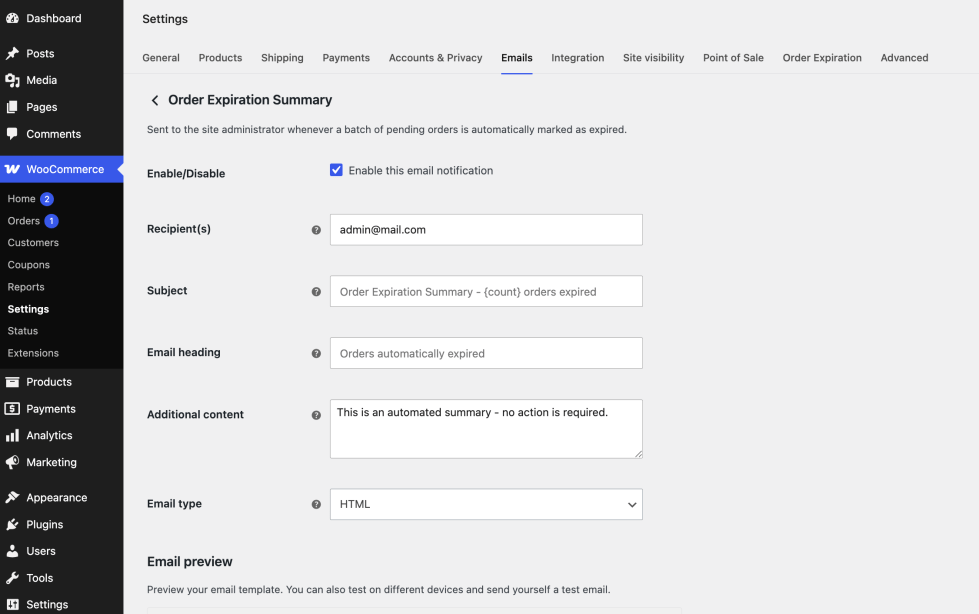Click the Email heading input field

(486, 353)
